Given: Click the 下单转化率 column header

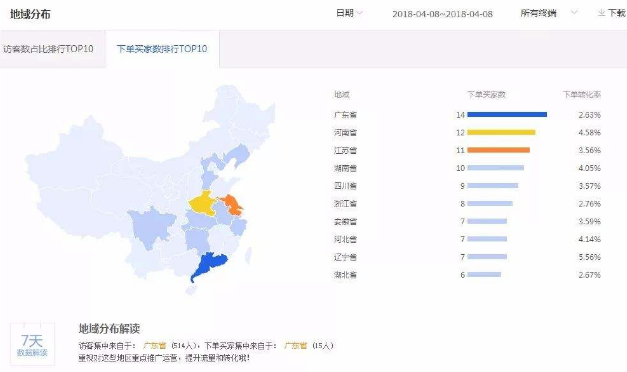Looking at the screenshot, I should click(581, 94).
